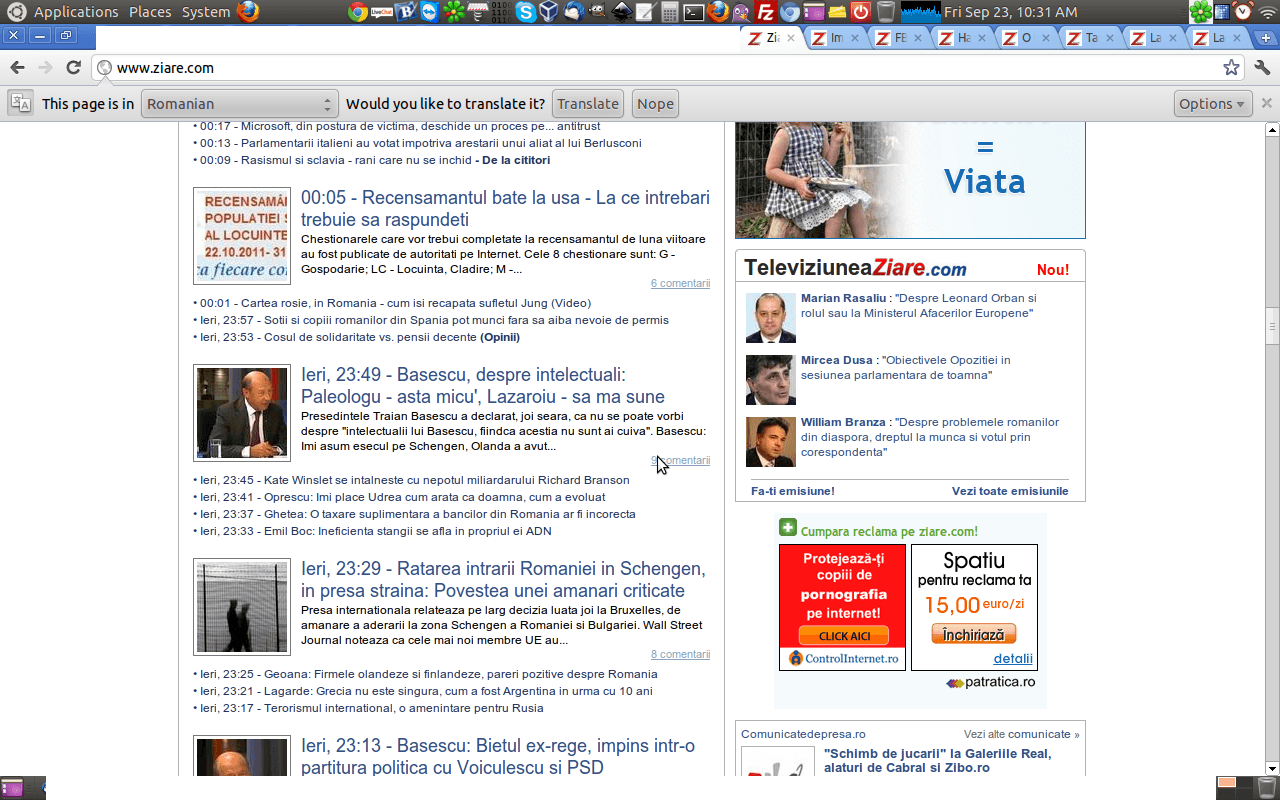Click the Basescu interview thumbnail image
Image resolution: width=1280 pixels, height=800 pixels.
point(242,412)
